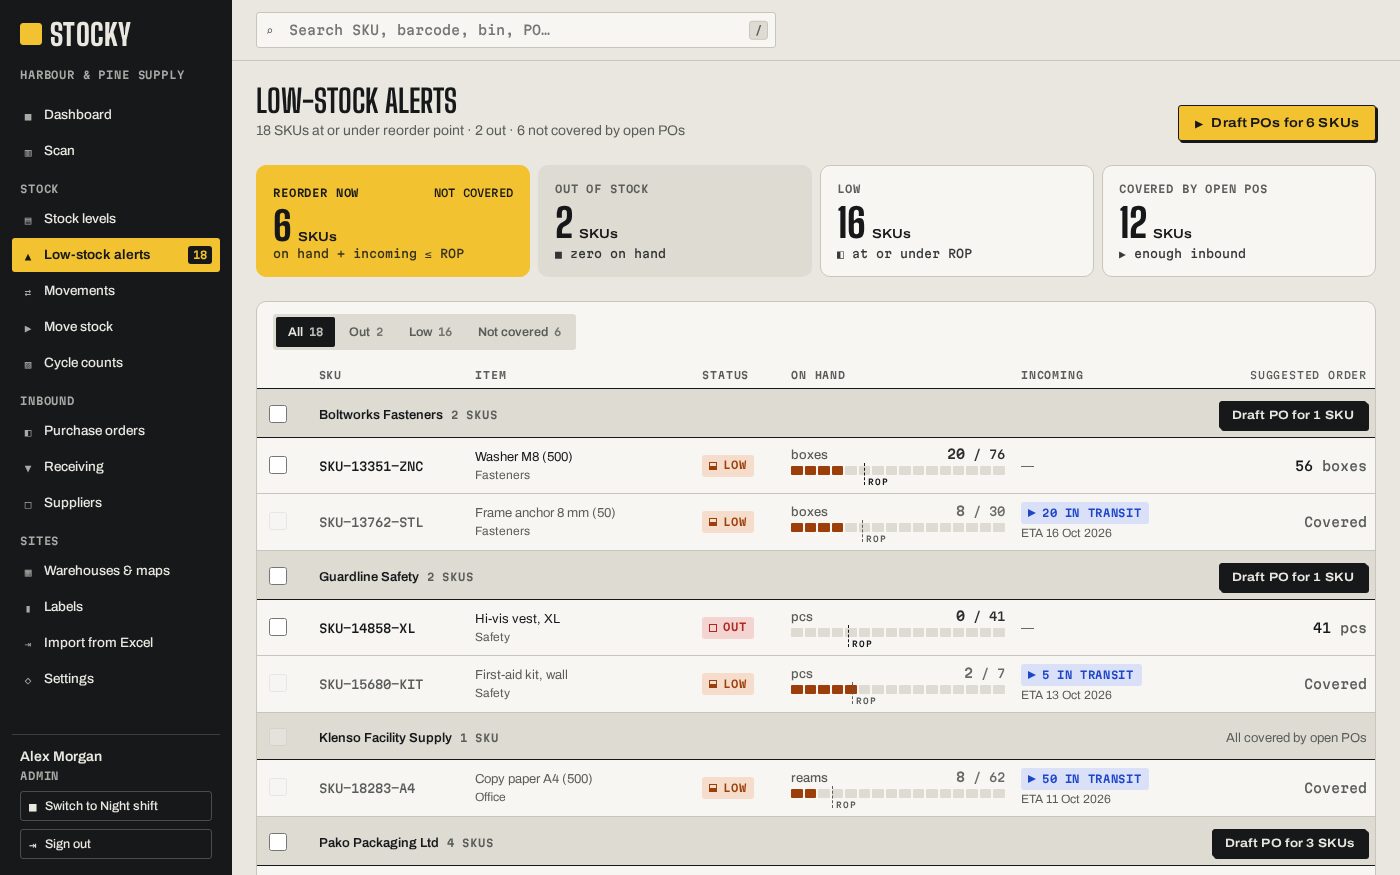Open the Low 16 SKUs card
This screenshot has height=875, width=1400.
point(957,221)
